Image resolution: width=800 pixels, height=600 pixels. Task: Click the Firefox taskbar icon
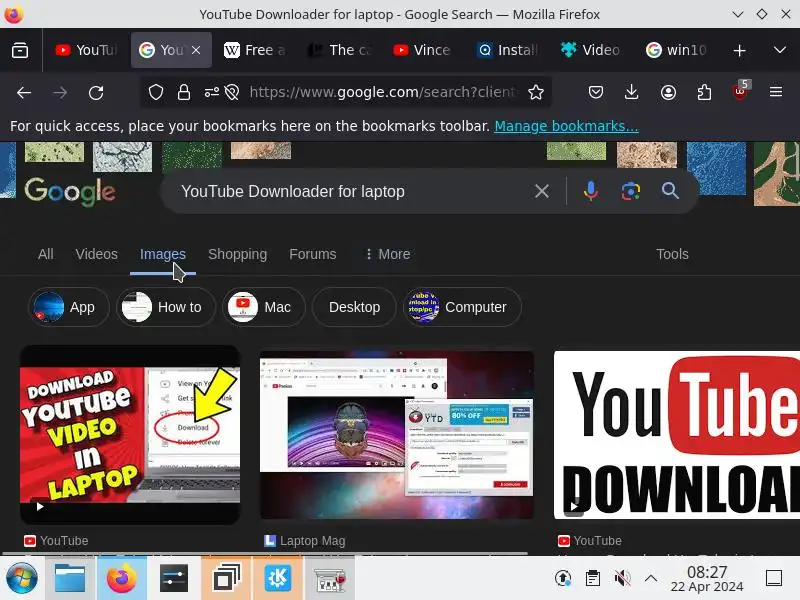(121, 579)
